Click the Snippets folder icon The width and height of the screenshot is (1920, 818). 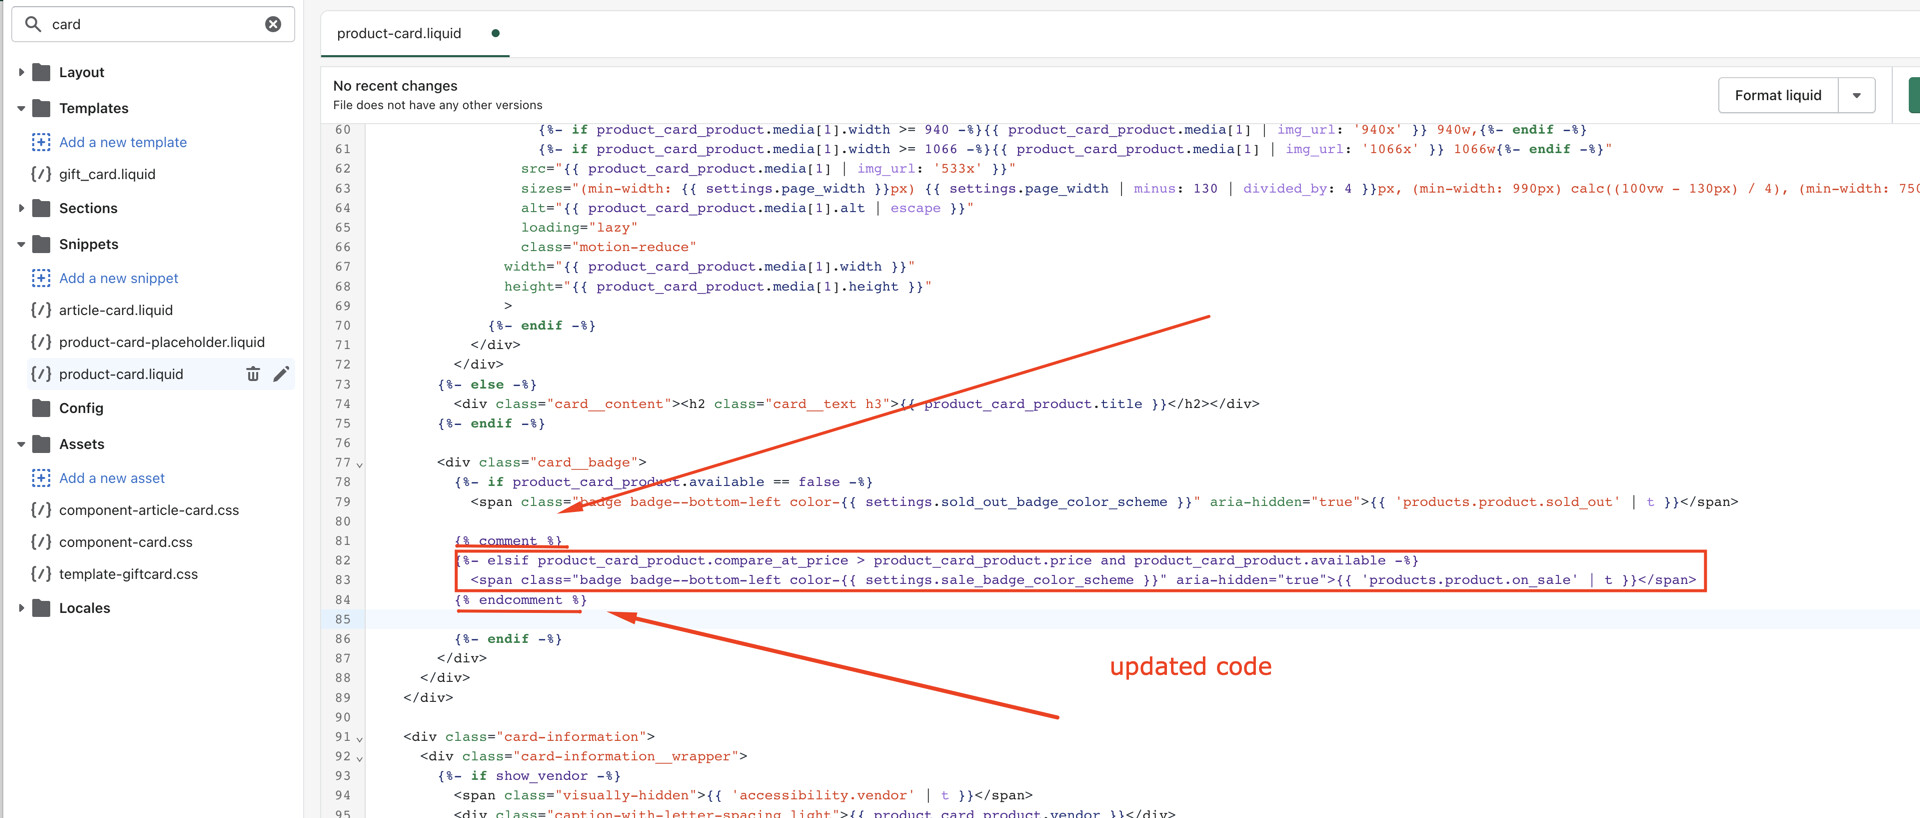41,244
